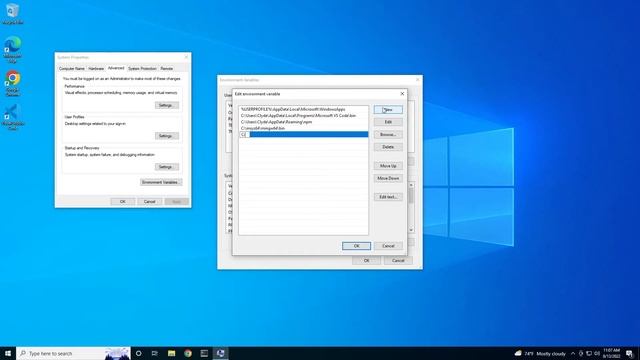Image resolution: width=640 pixels, height=360 pixels.
Task: Select the mingw64 bin path entry
Action: pyautogui.click(x=303, y=128)
